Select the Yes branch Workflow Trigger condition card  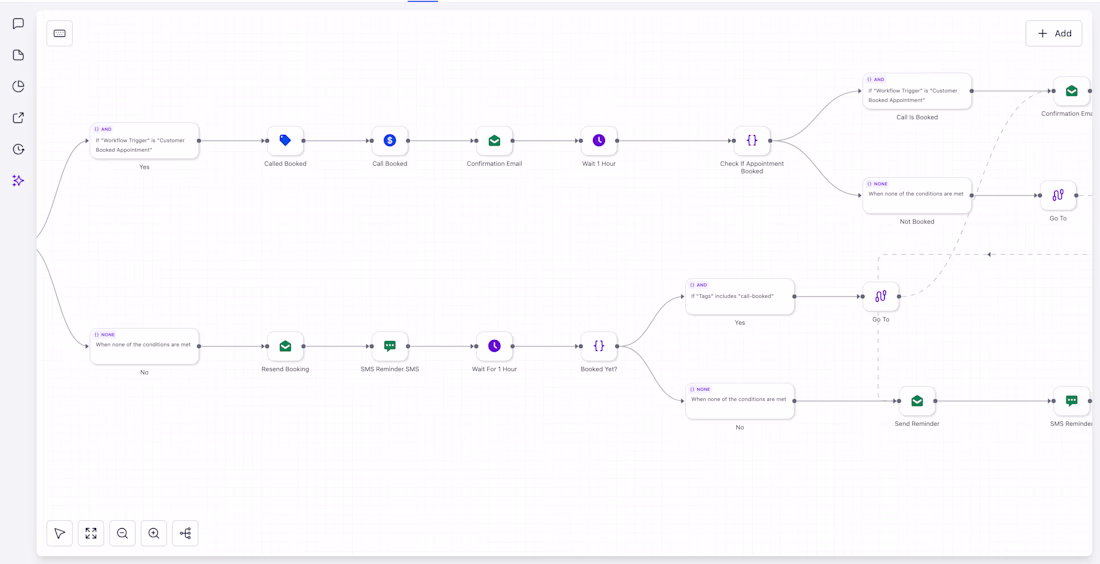point(145,141)
